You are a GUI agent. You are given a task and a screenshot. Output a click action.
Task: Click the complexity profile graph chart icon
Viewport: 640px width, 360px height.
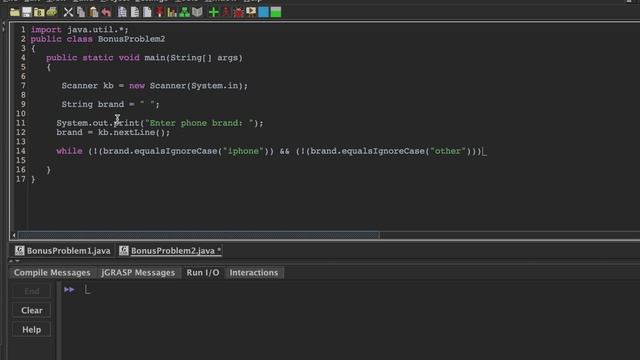[172, 12]
